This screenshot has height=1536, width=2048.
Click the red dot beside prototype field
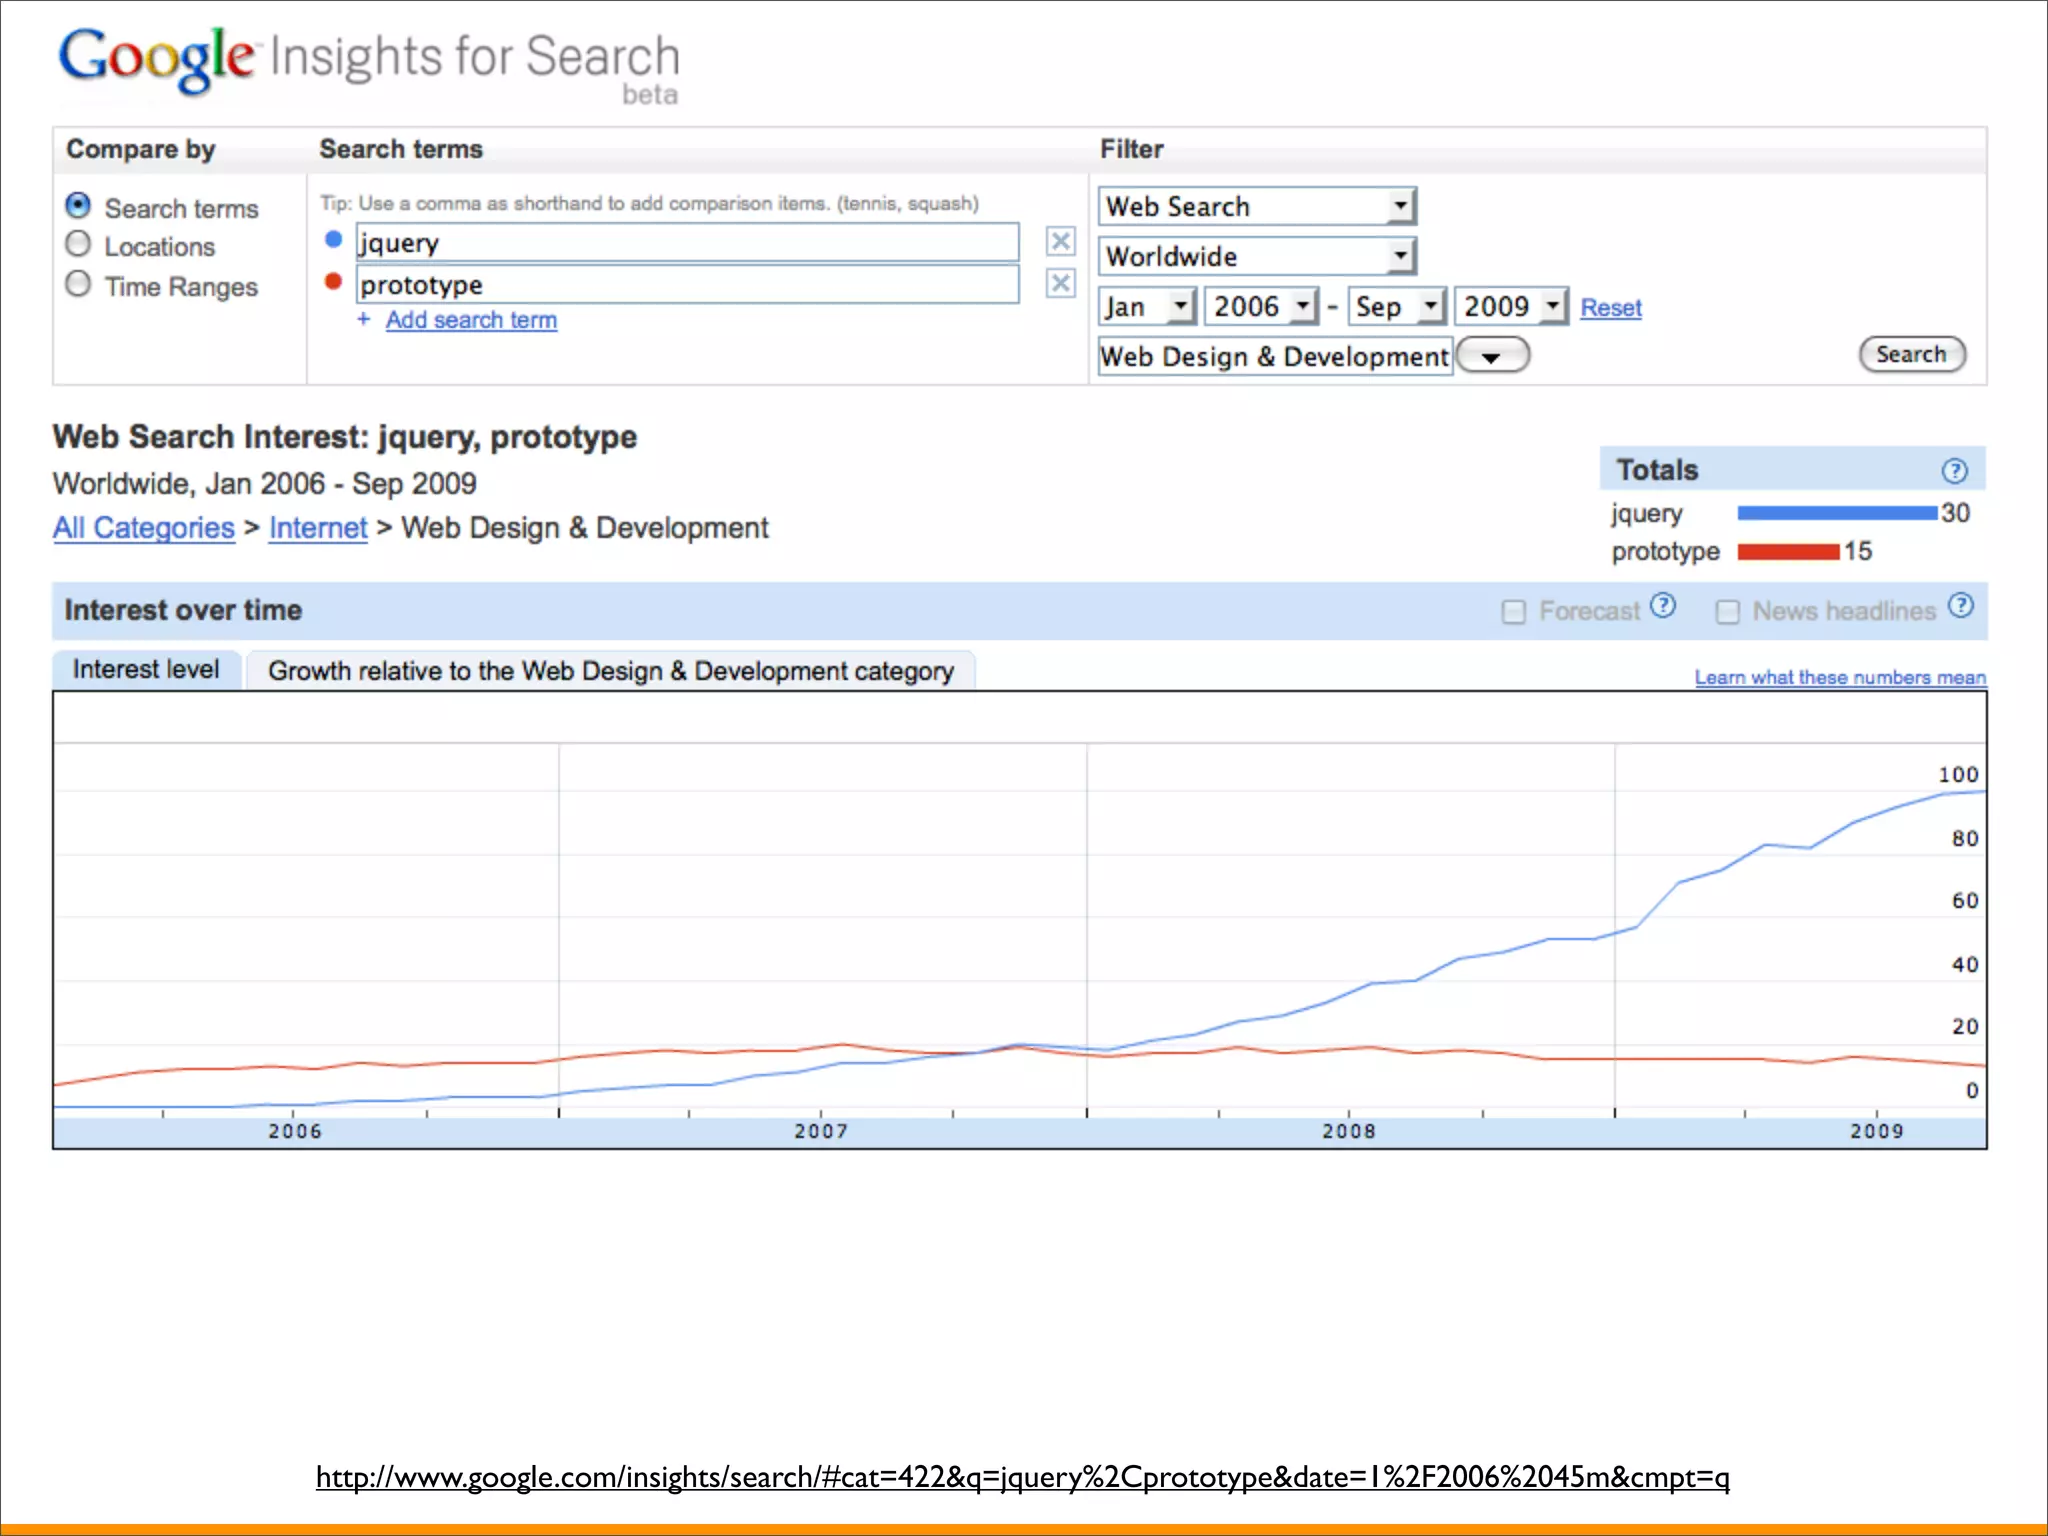[x=334, y=282]
